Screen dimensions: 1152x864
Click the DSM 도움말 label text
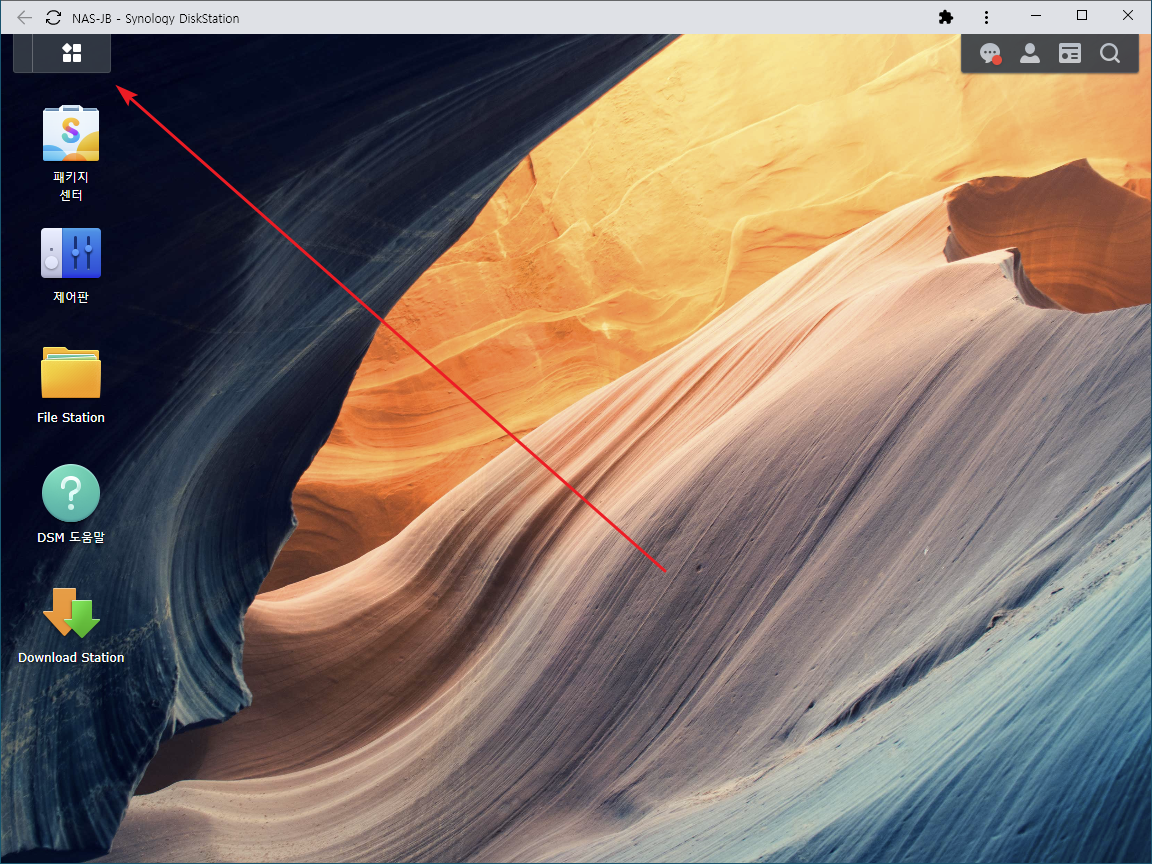click(x=71, y=537)
